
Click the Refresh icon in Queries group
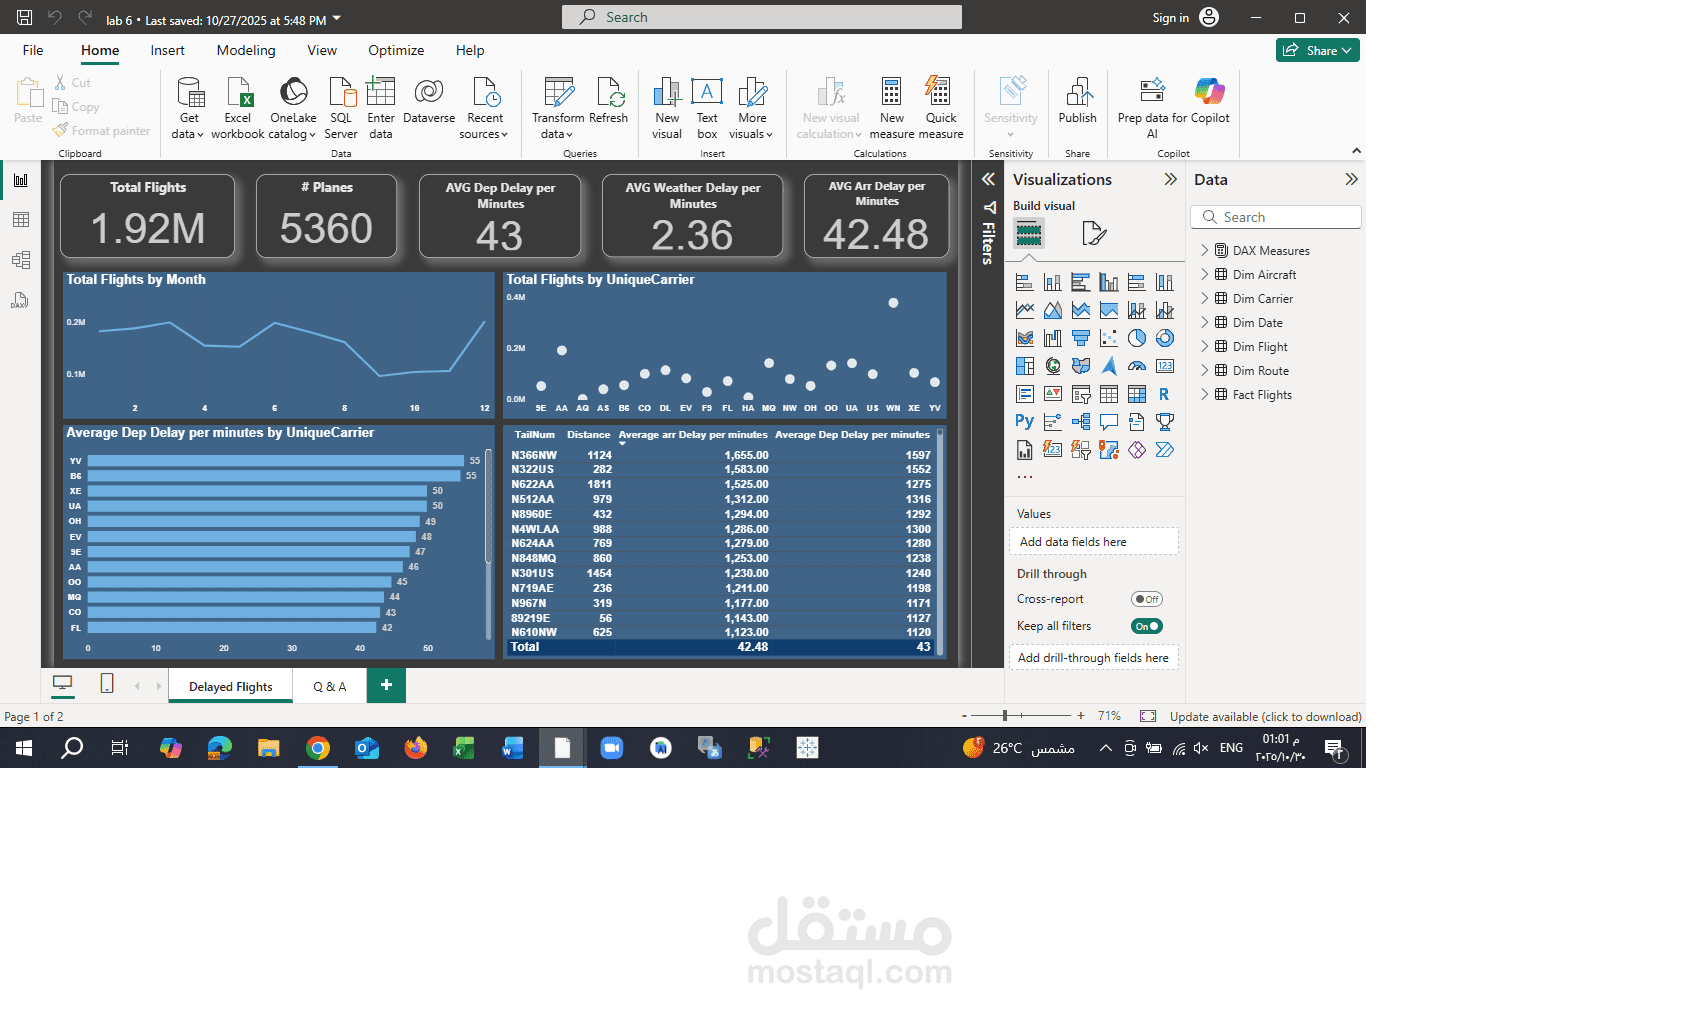click(x=609, y=105)
